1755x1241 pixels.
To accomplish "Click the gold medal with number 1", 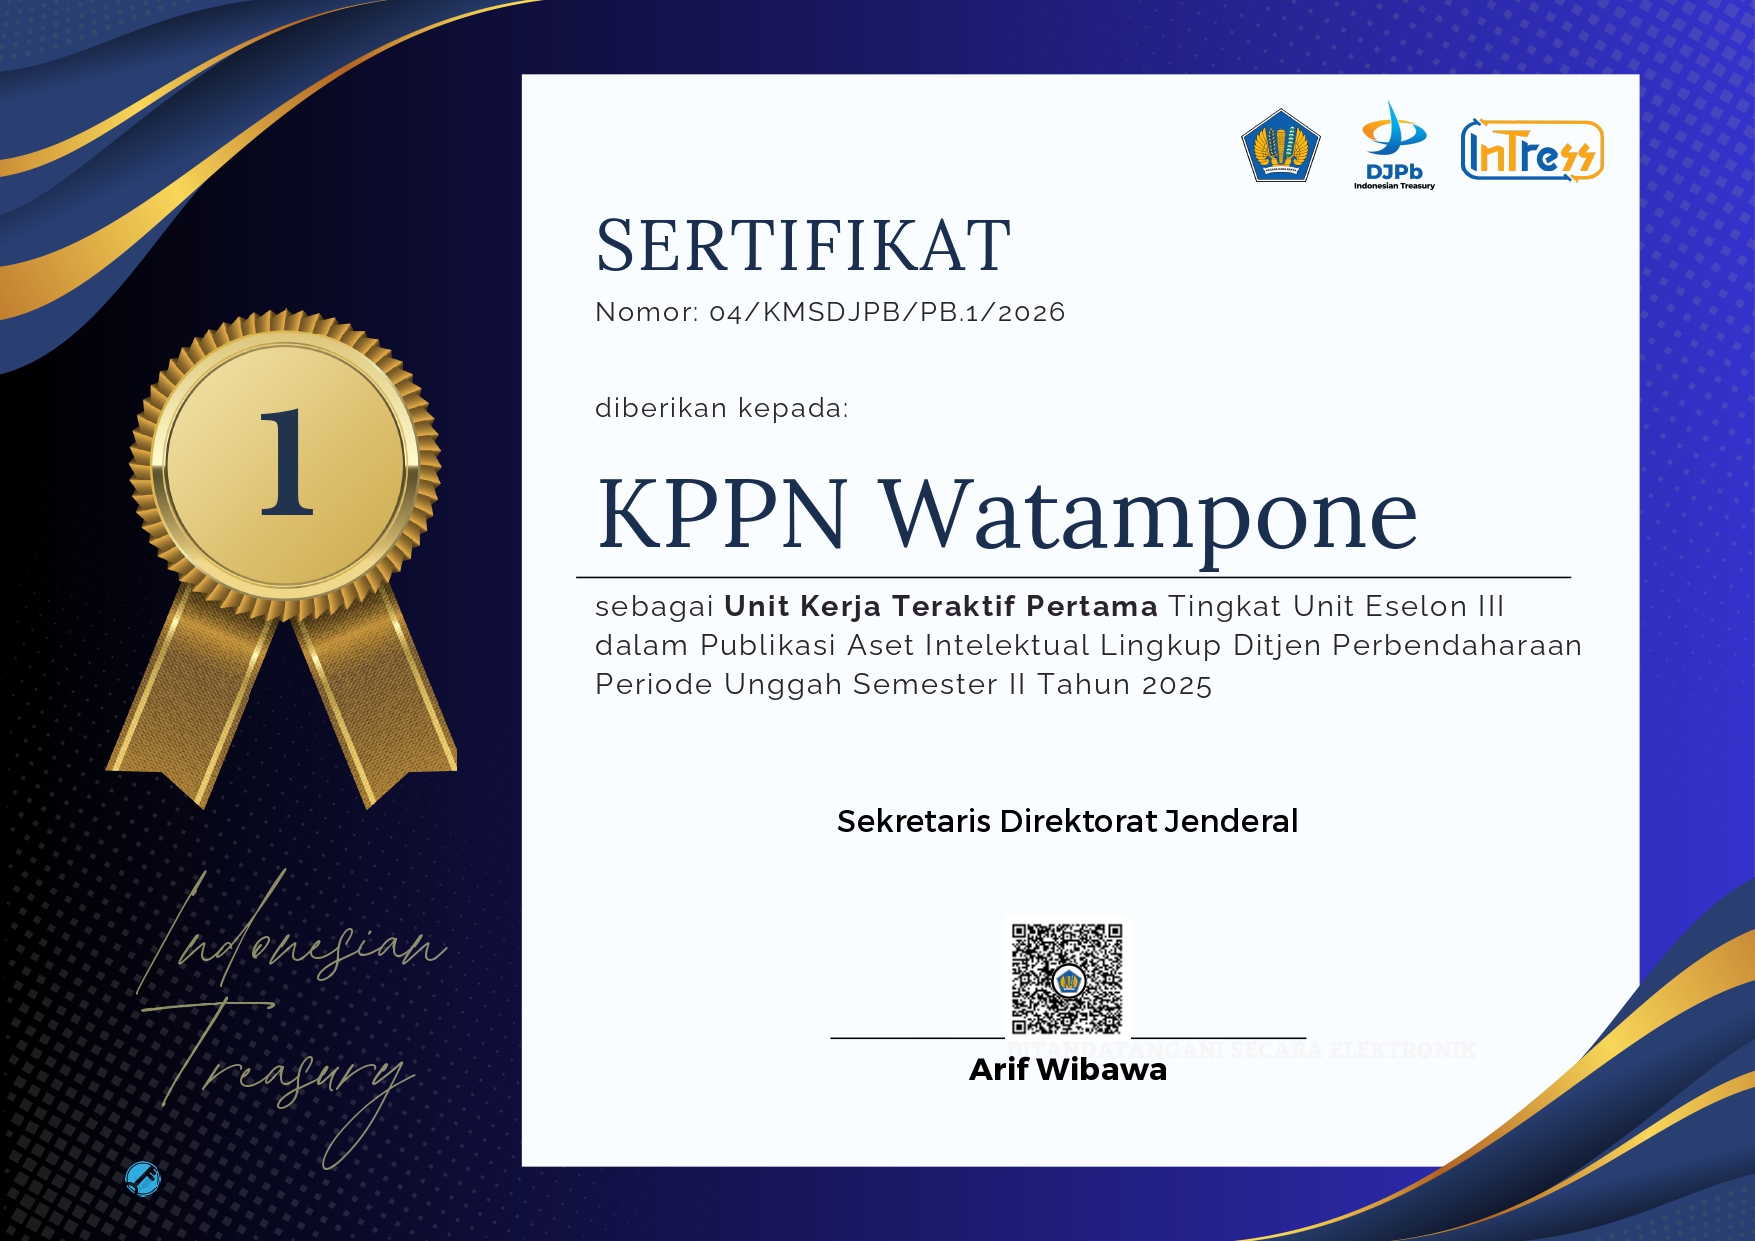I will (286, 465).
